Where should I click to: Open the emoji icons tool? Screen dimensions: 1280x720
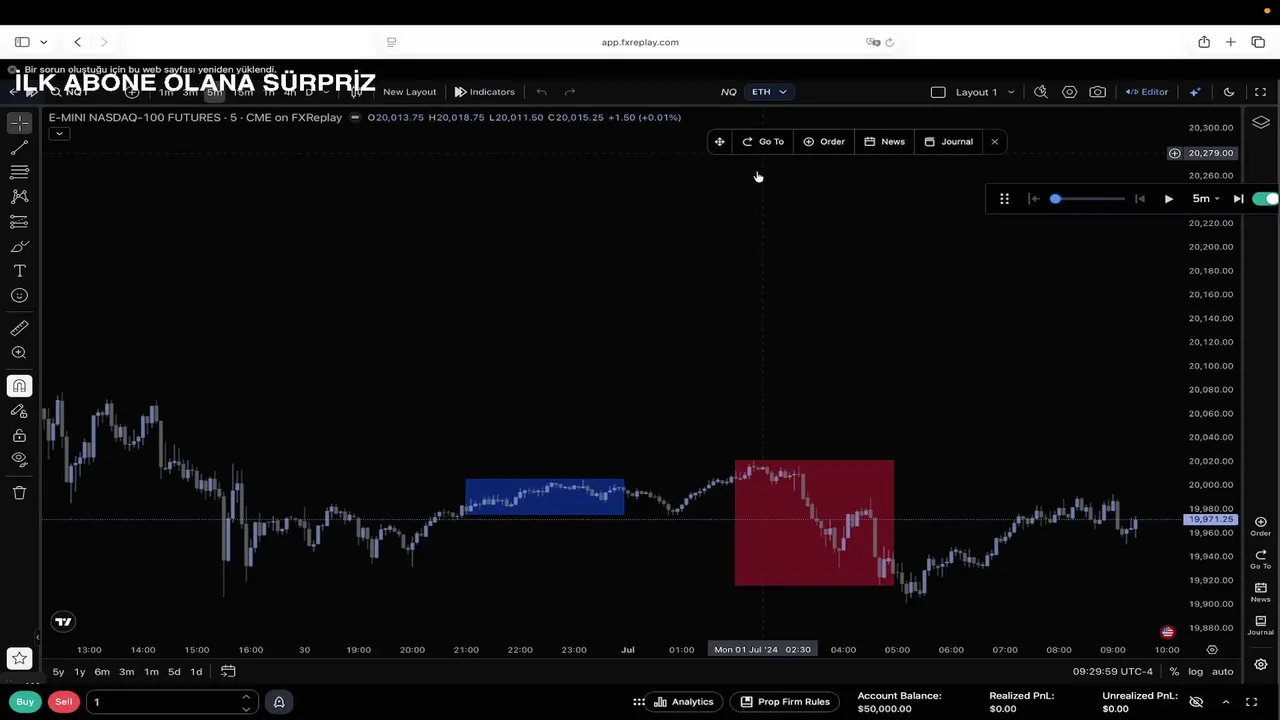point(19,296)
